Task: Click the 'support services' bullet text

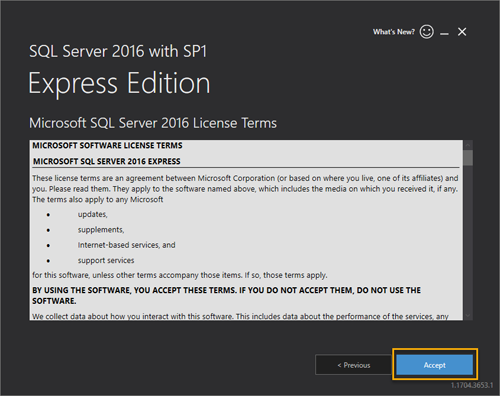Action: (x=106, y=260)
